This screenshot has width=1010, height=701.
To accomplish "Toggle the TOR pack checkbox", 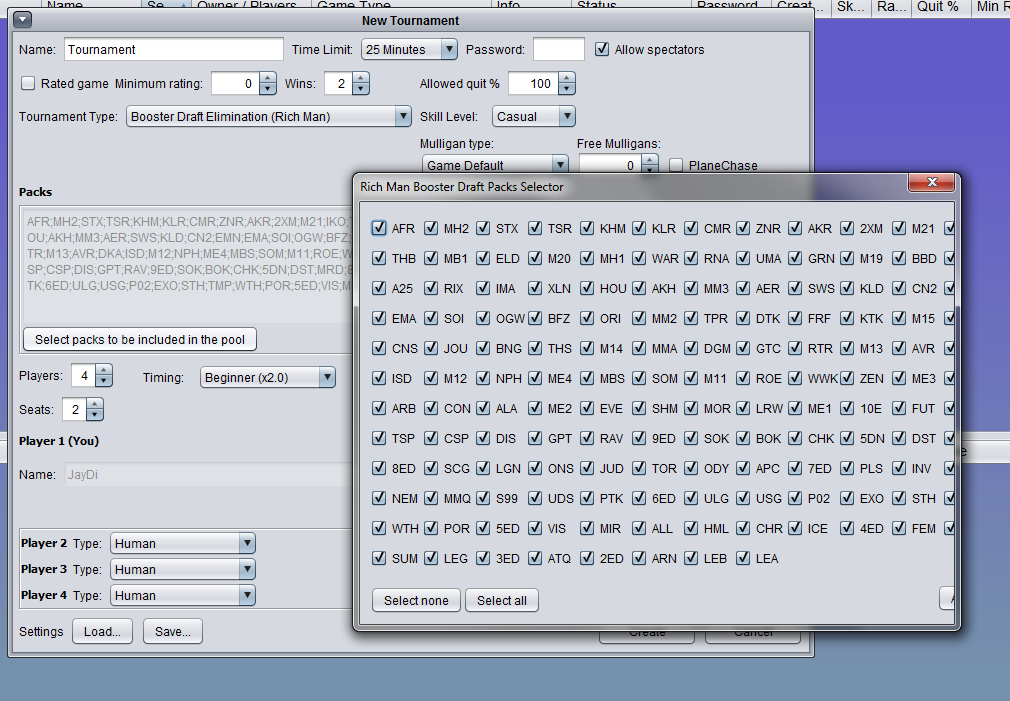I will 639,468.
